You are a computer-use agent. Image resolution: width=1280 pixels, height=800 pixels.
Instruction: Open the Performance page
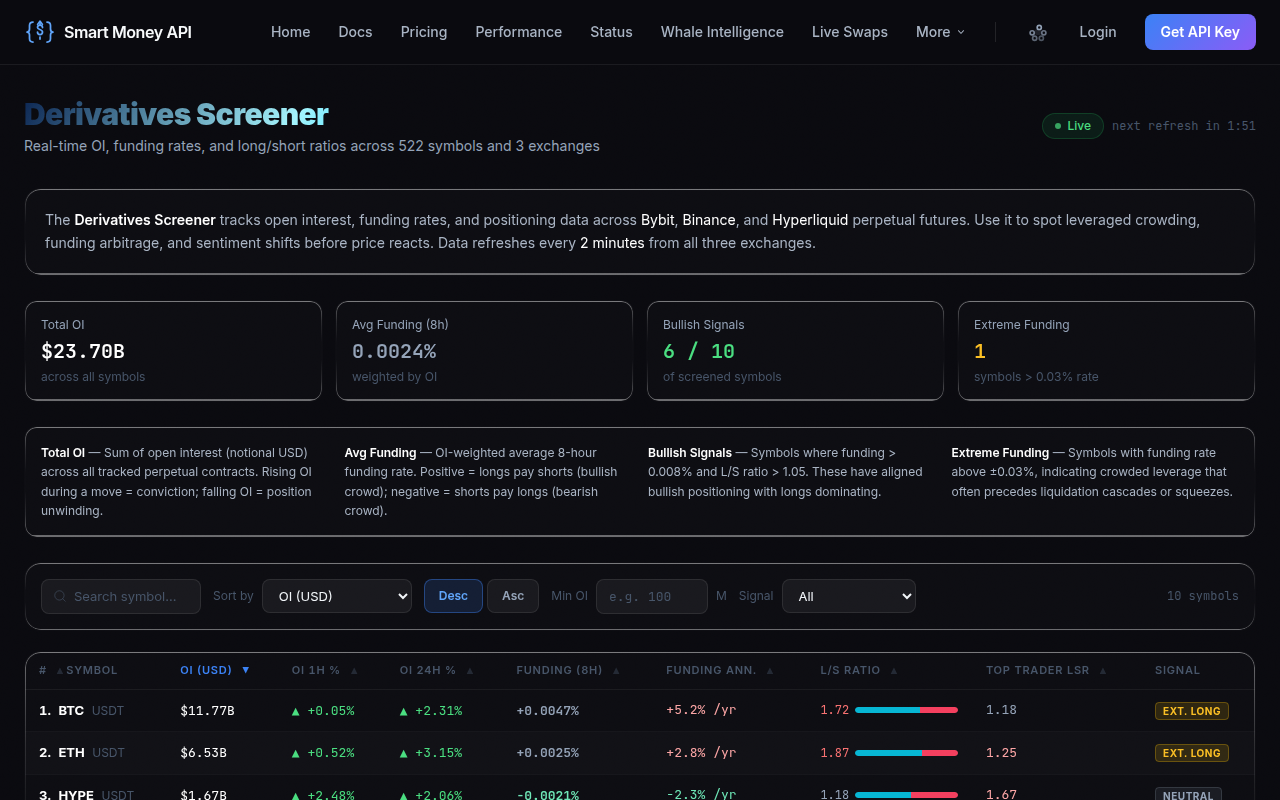pos(518,32)
